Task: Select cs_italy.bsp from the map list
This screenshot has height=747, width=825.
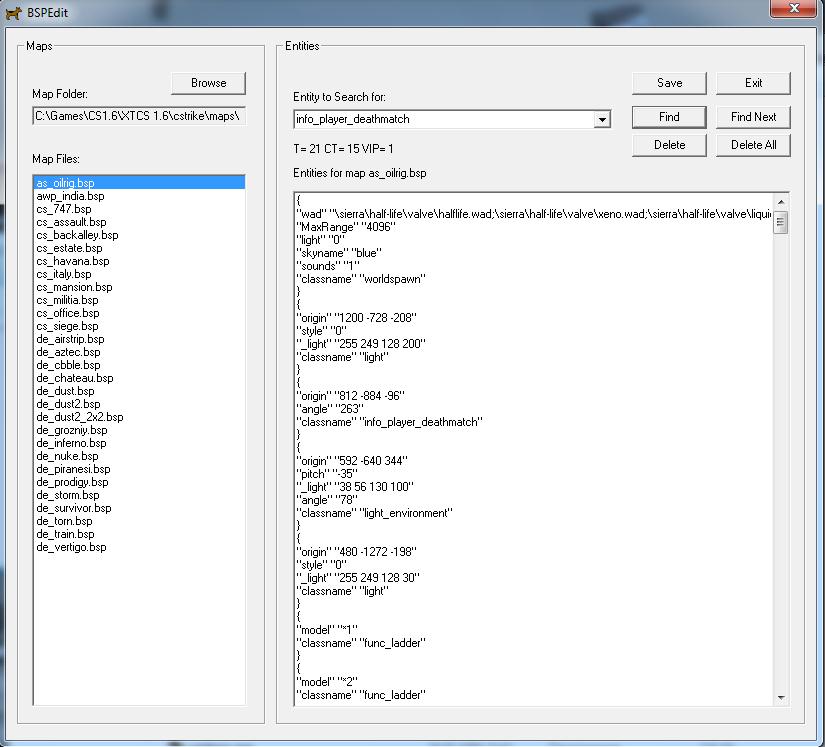Action: 64,274
